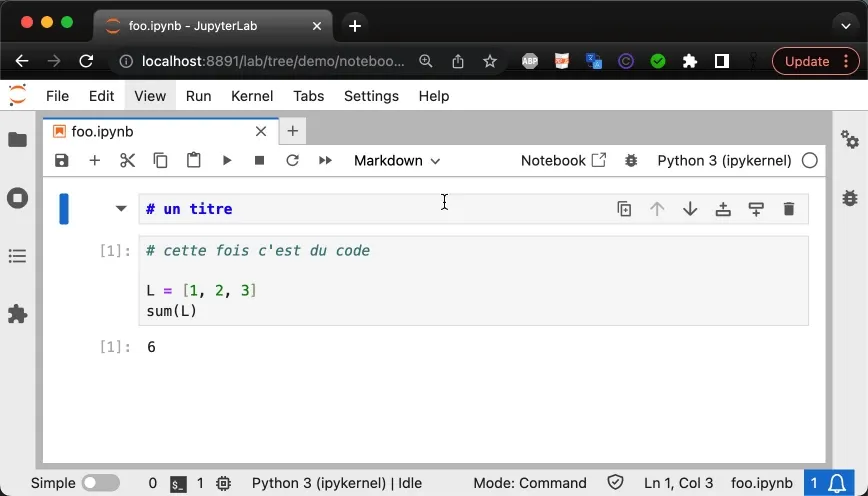Cut the selected cell with scissors icon
The width and height of the screenshot is (868, 496).
point(127,160)
